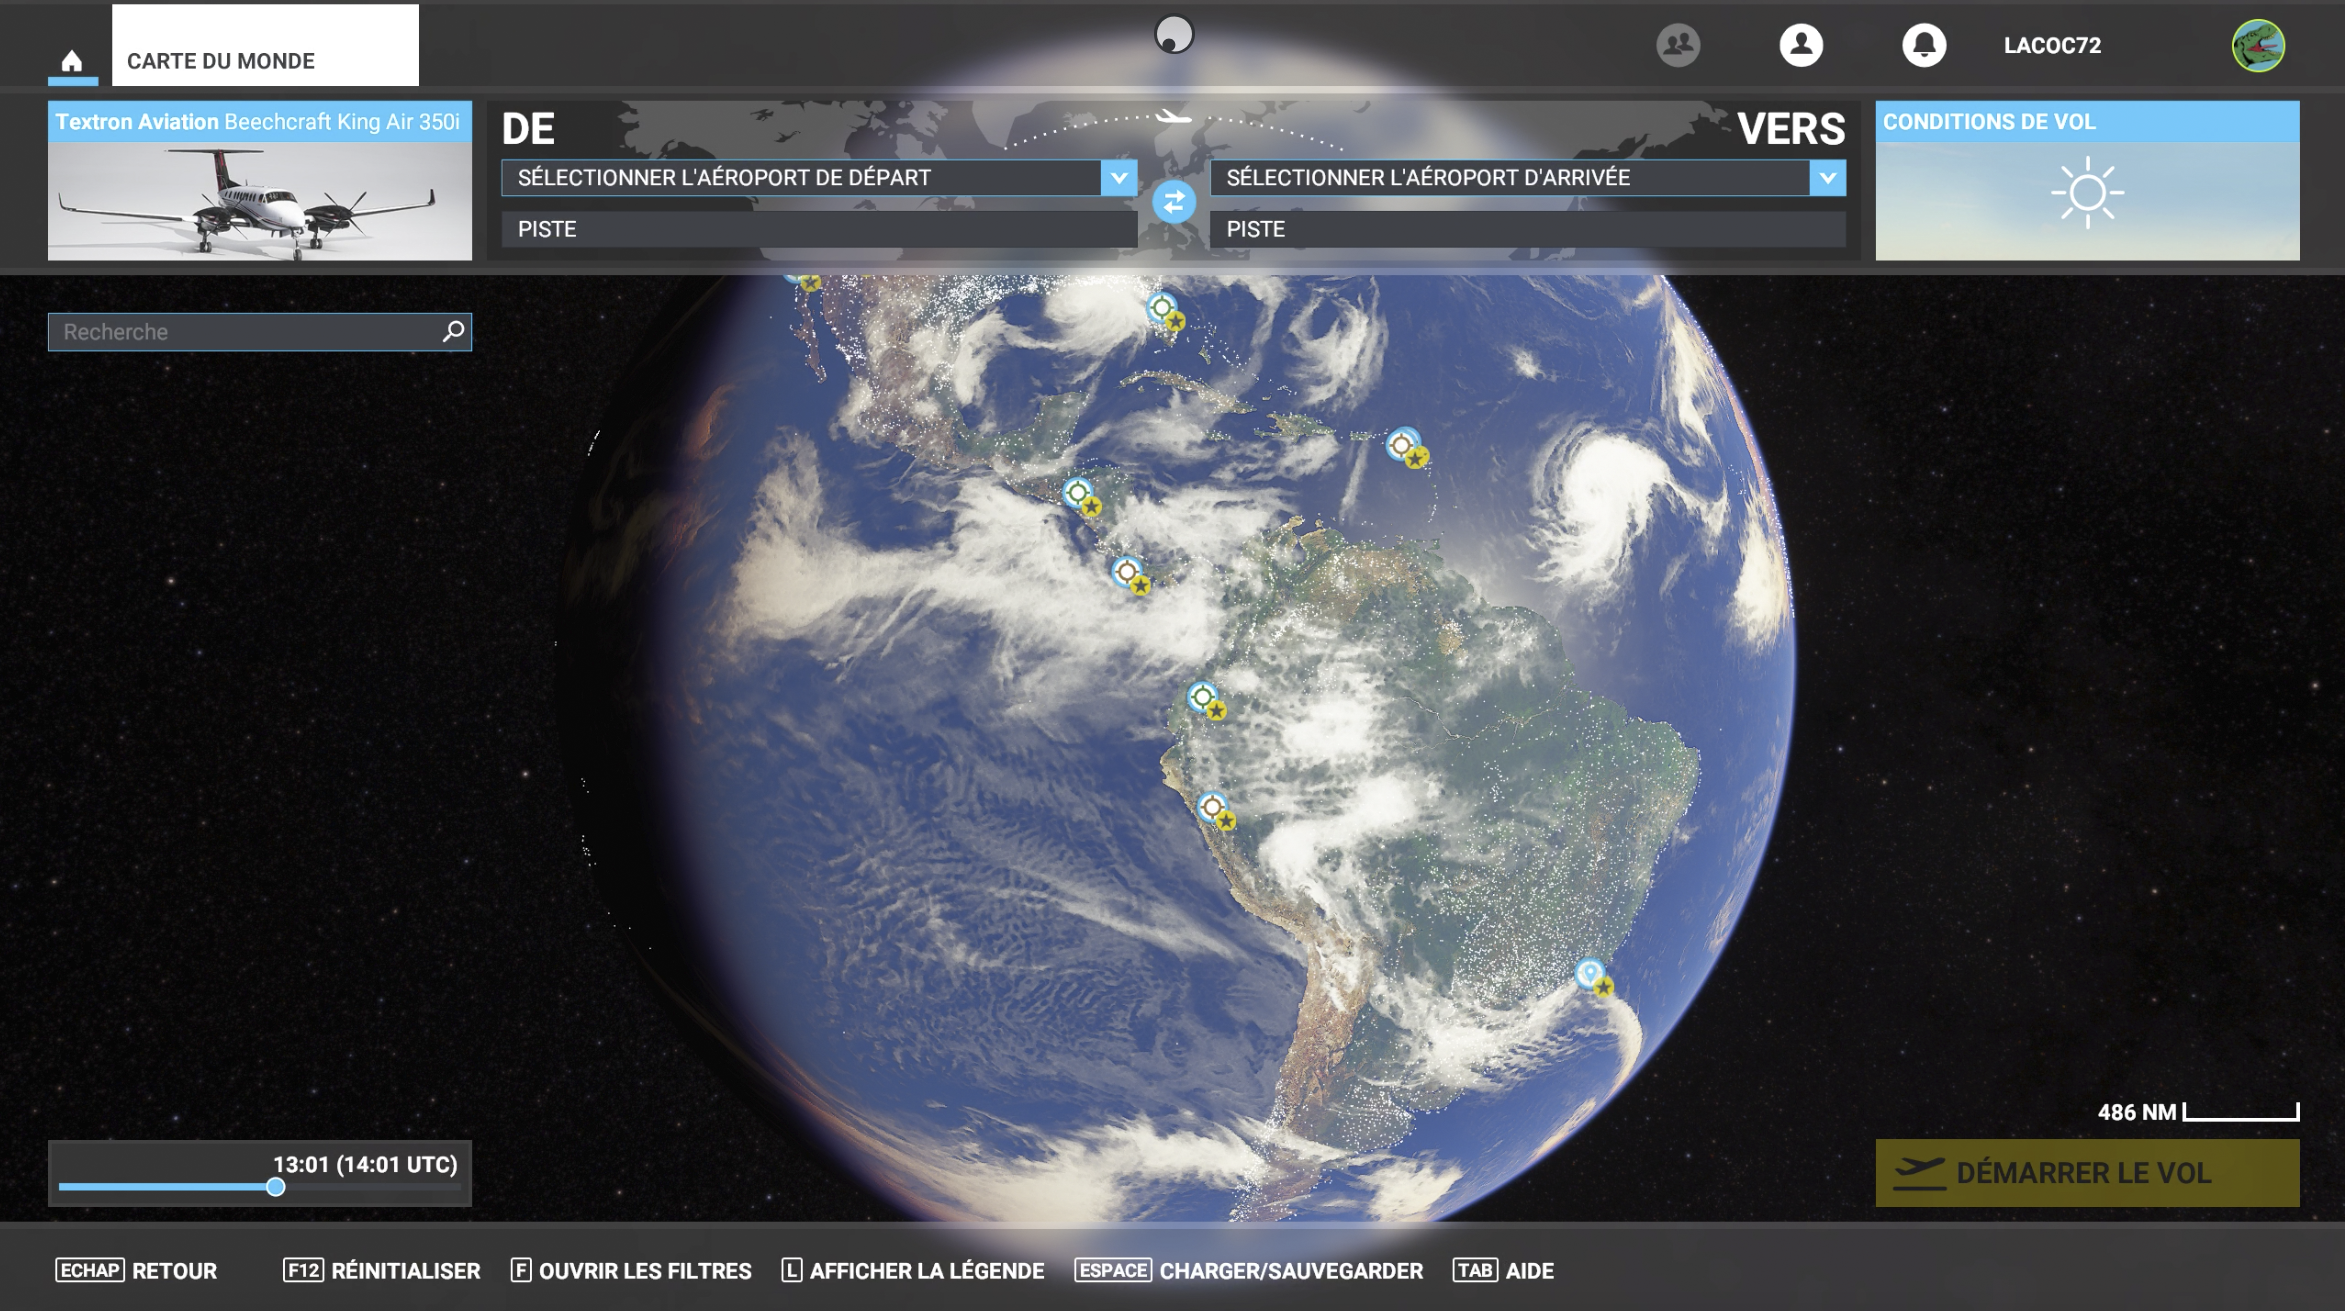
Task: Open the multiplayer group icon
Action: coord(1678,45)
